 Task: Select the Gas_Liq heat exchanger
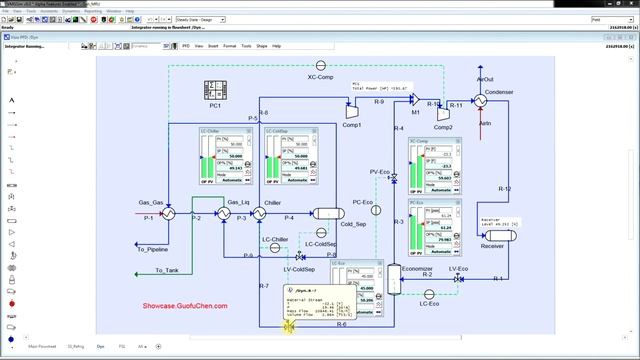[x=223, y=213]
